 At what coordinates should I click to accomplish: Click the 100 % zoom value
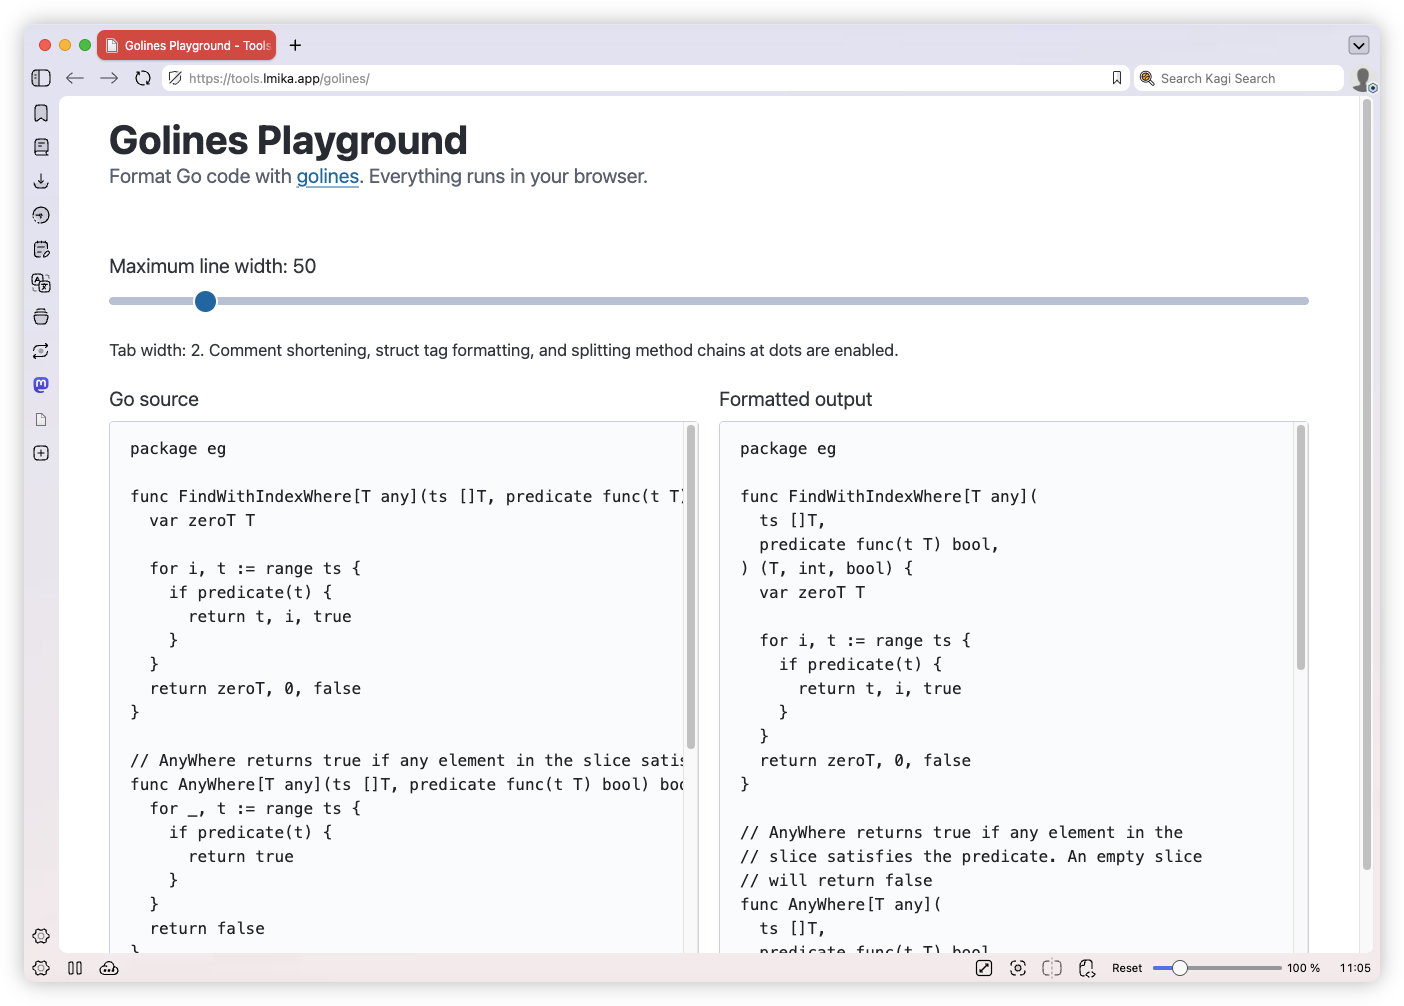[x=1303, y=968]
